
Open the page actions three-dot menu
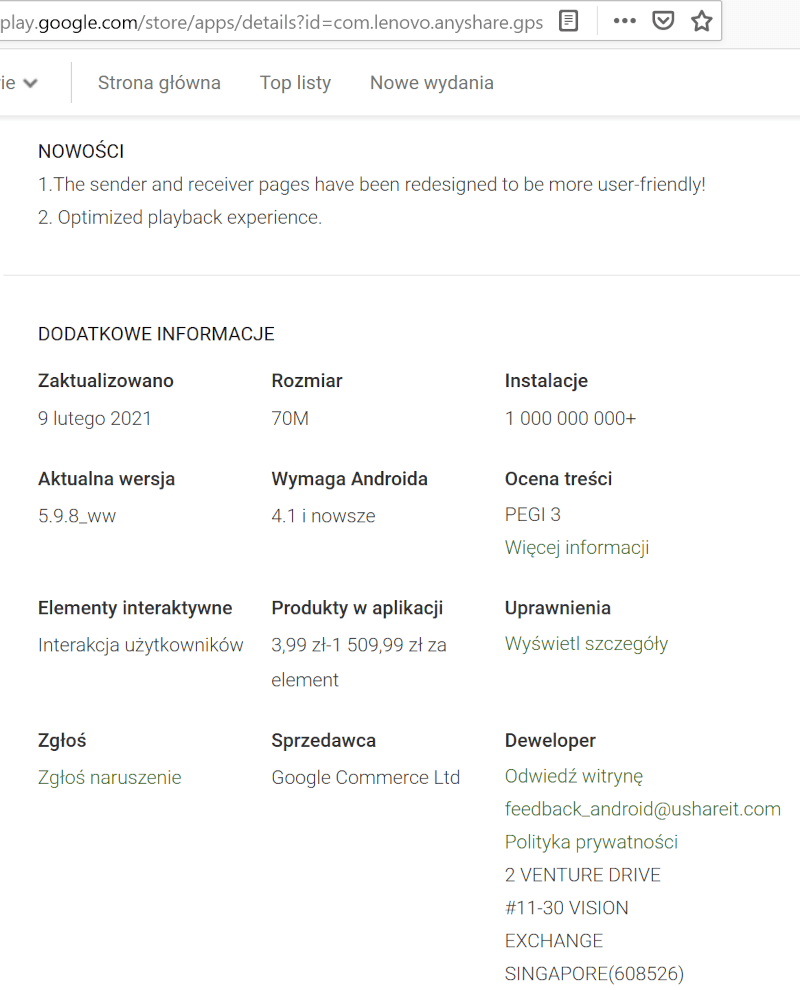[625, 21]
